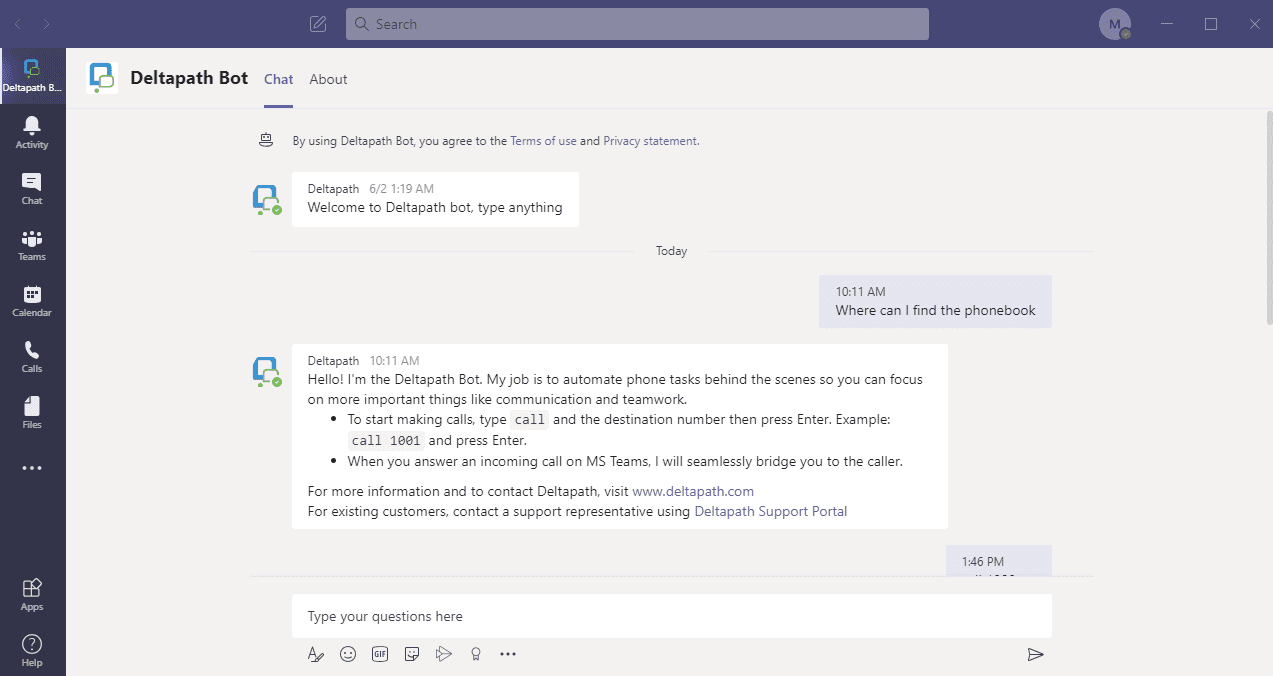Expand more apps ellipsis in left sidebar
Viewport: 1273px width, 676px height.
(x=32, y=468)
